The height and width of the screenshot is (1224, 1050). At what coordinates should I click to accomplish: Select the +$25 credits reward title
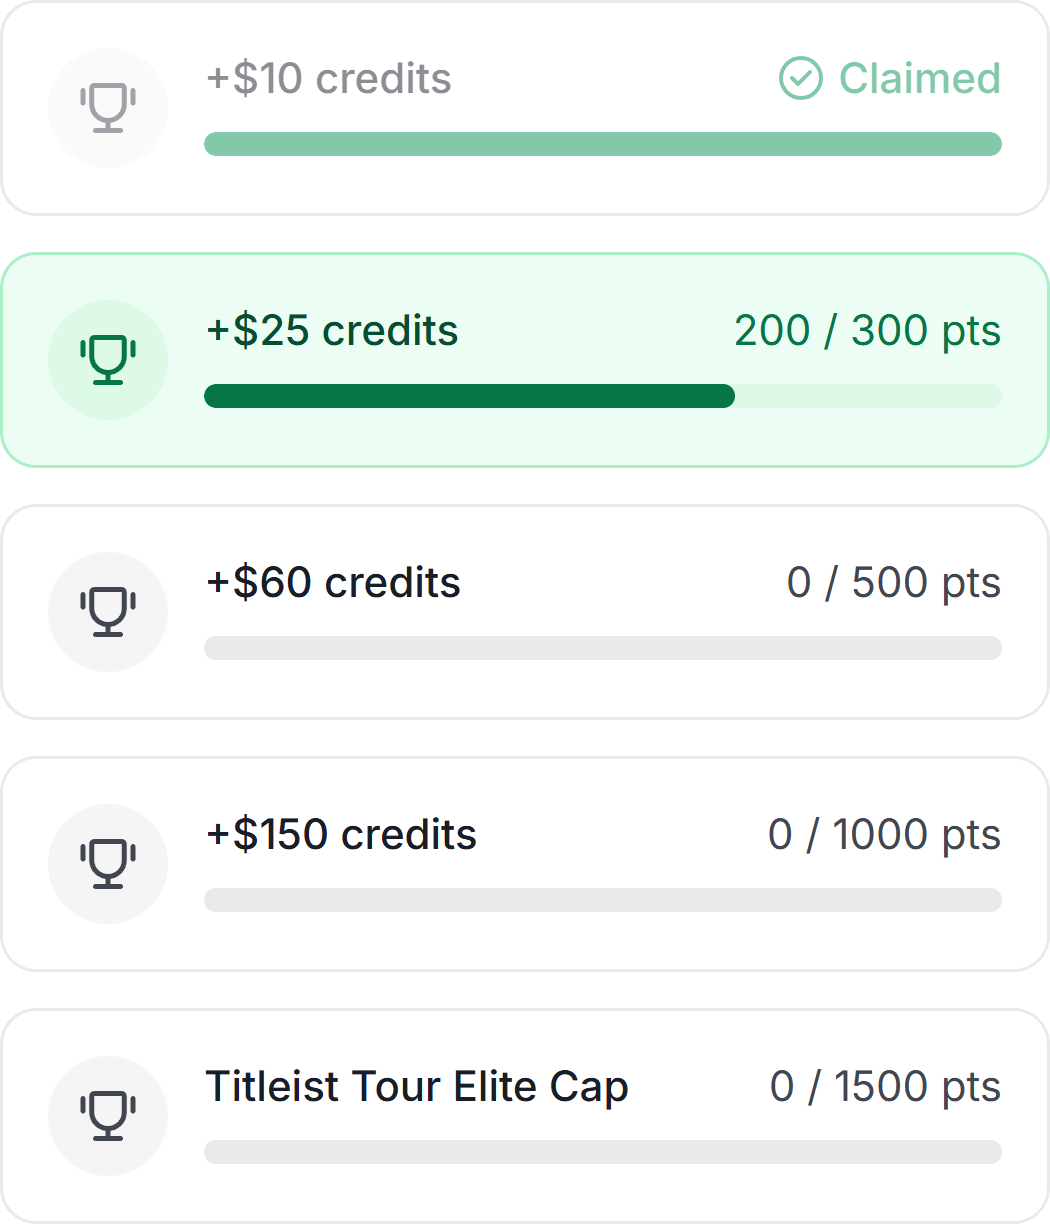pyautogui.click(x=332, y=330)
